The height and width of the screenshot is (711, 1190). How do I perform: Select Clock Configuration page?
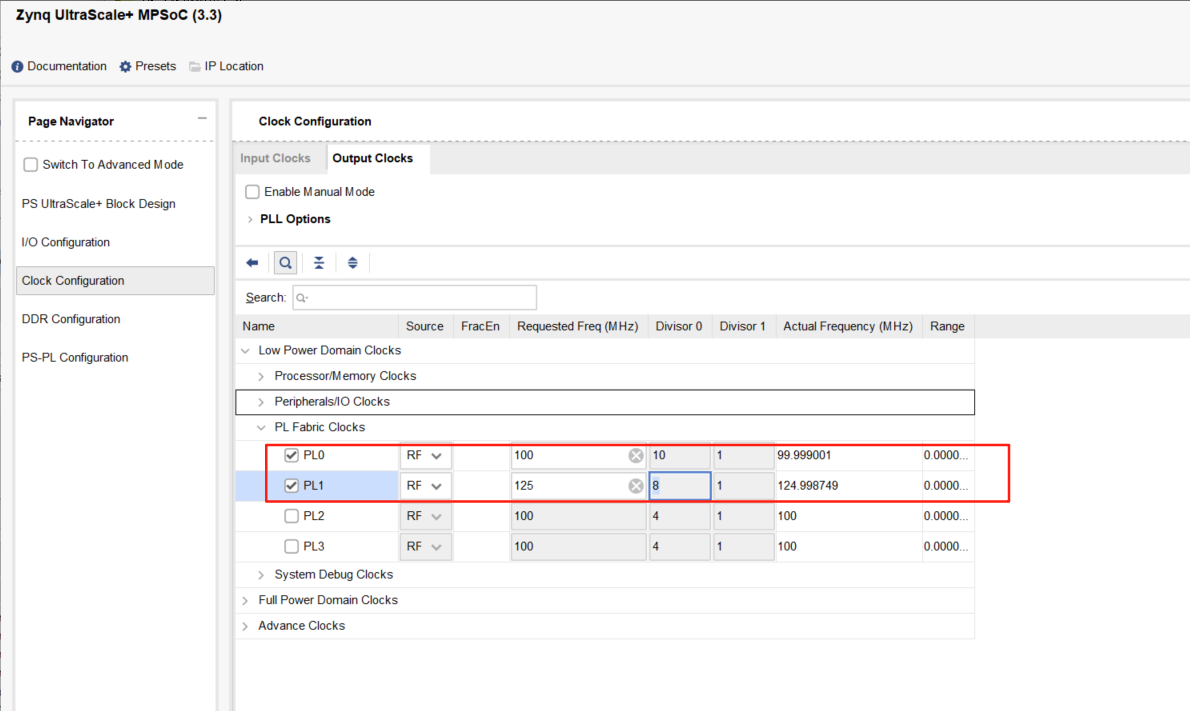tap(115, 281)
